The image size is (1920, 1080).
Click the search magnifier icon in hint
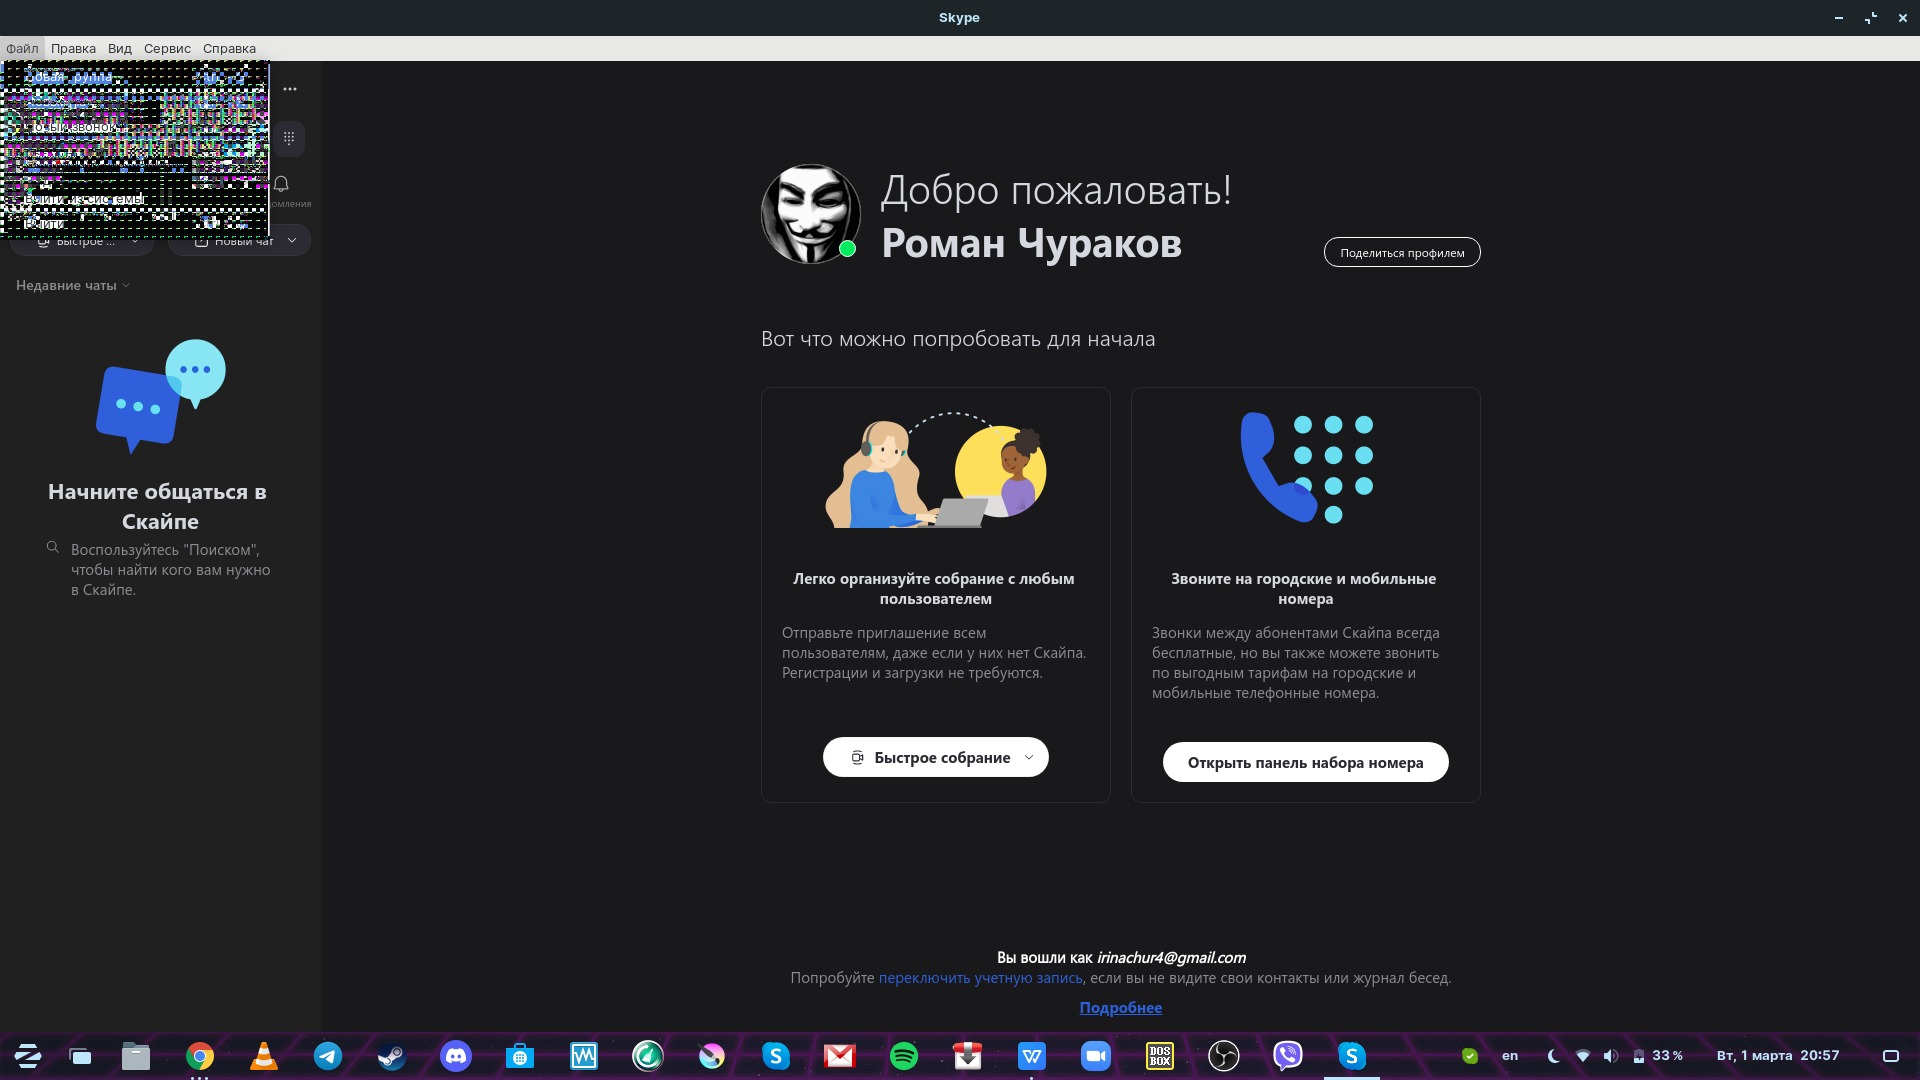coord(53,547)
